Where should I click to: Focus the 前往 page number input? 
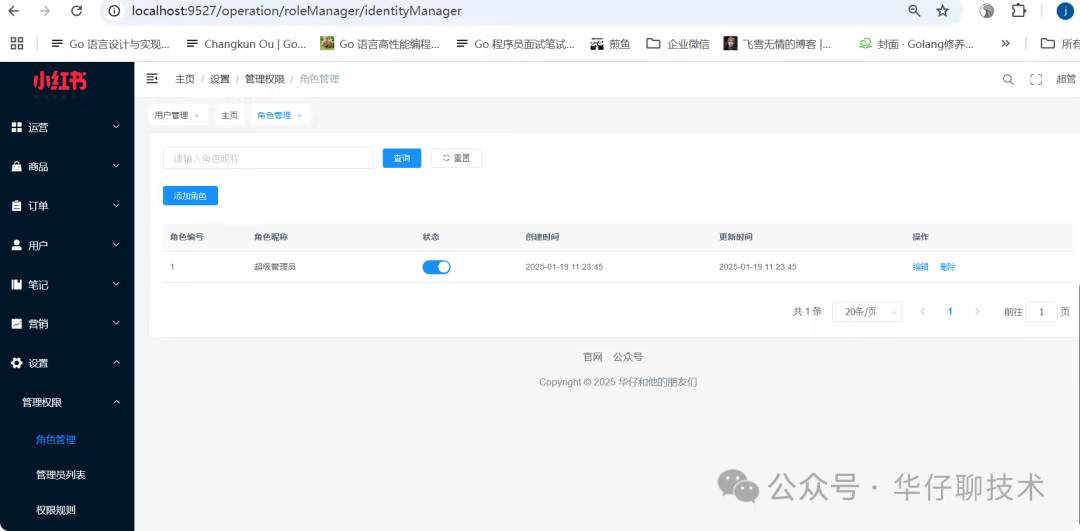pyautogui.click(x=1041, y=312)
